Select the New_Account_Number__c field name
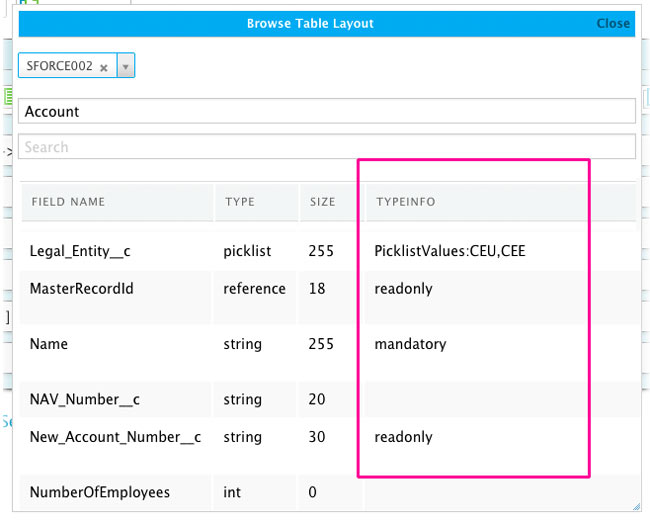Viewport: 650px width, 525px height. coord(115,437)
